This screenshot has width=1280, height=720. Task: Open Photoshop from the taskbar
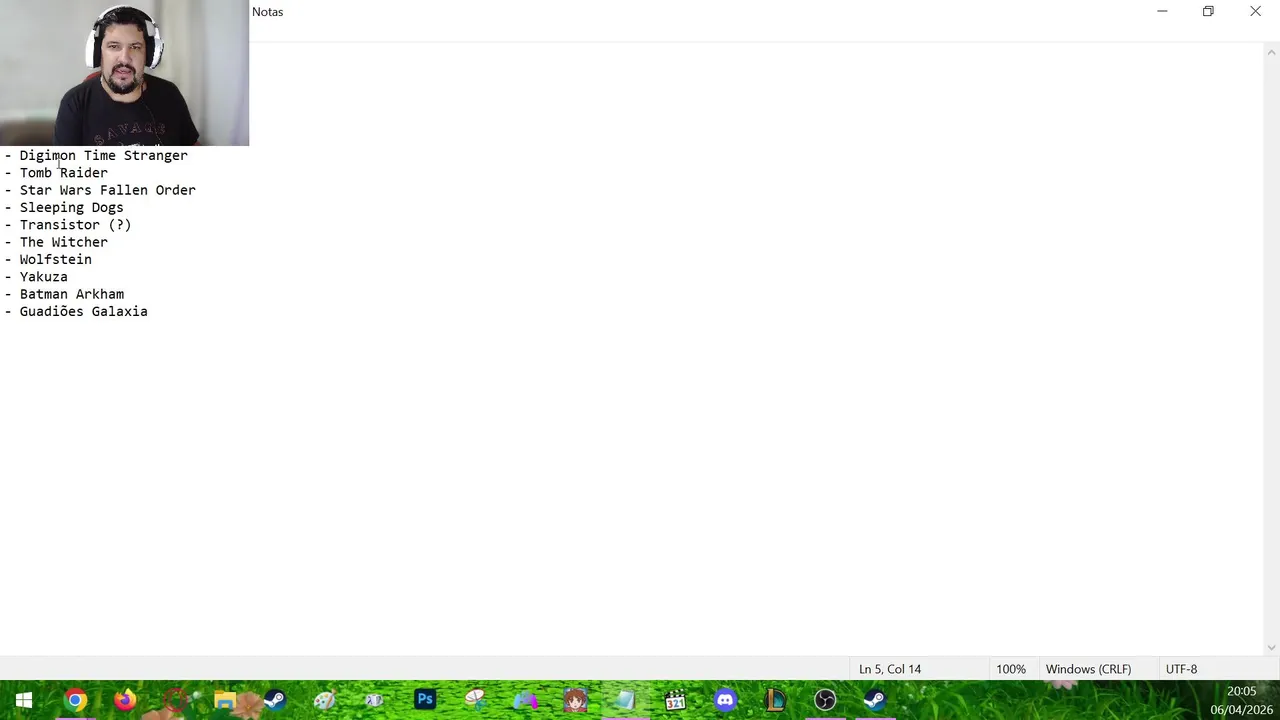pos(425,700)
